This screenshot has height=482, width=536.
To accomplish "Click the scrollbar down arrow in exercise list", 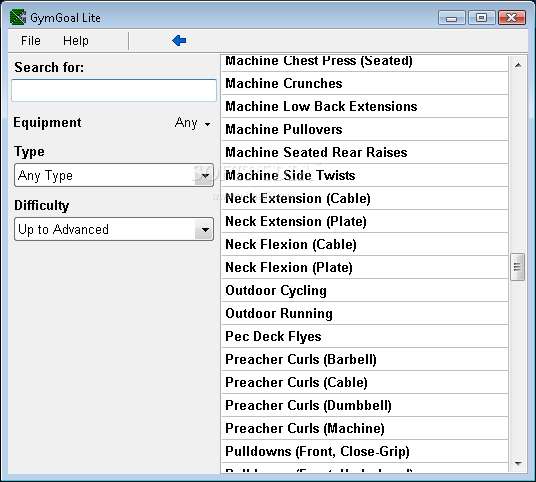I will (518, 464).
